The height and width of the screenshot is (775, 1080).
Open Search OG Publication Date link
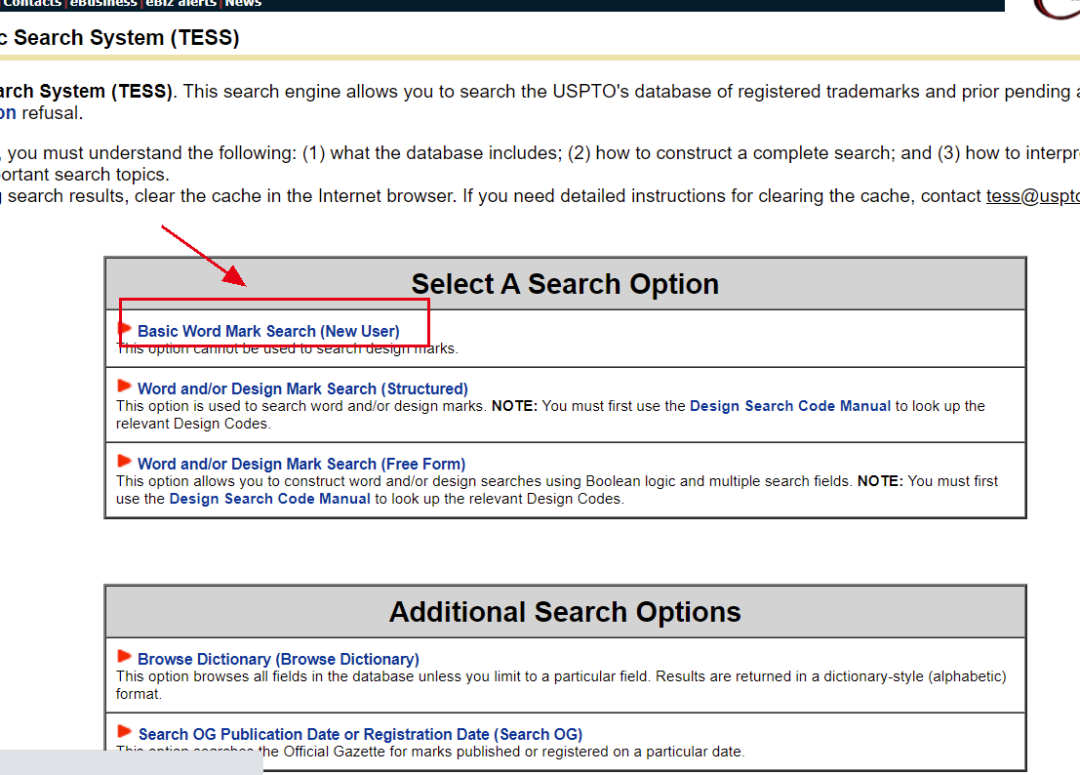pyautogui.click(x=360, y=734)
